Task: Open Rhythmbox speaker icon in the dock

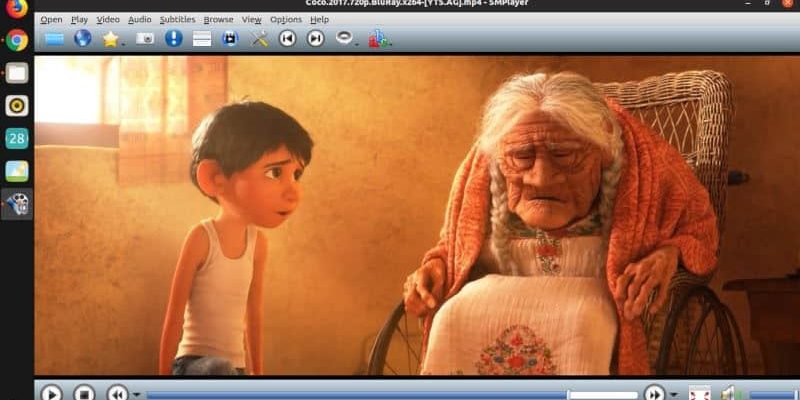Action: [17, 106]
